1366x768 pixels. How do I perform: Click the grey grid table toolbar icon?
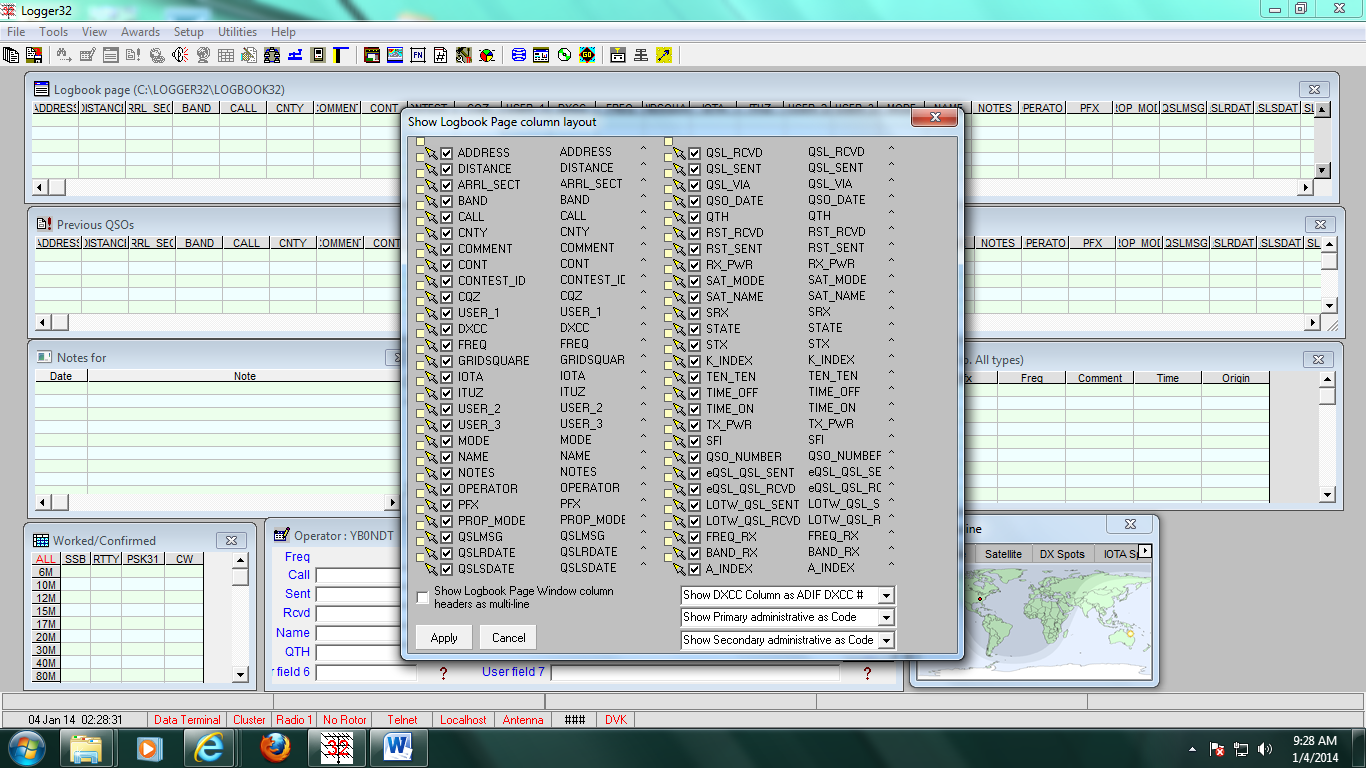[x=226, y=55]
